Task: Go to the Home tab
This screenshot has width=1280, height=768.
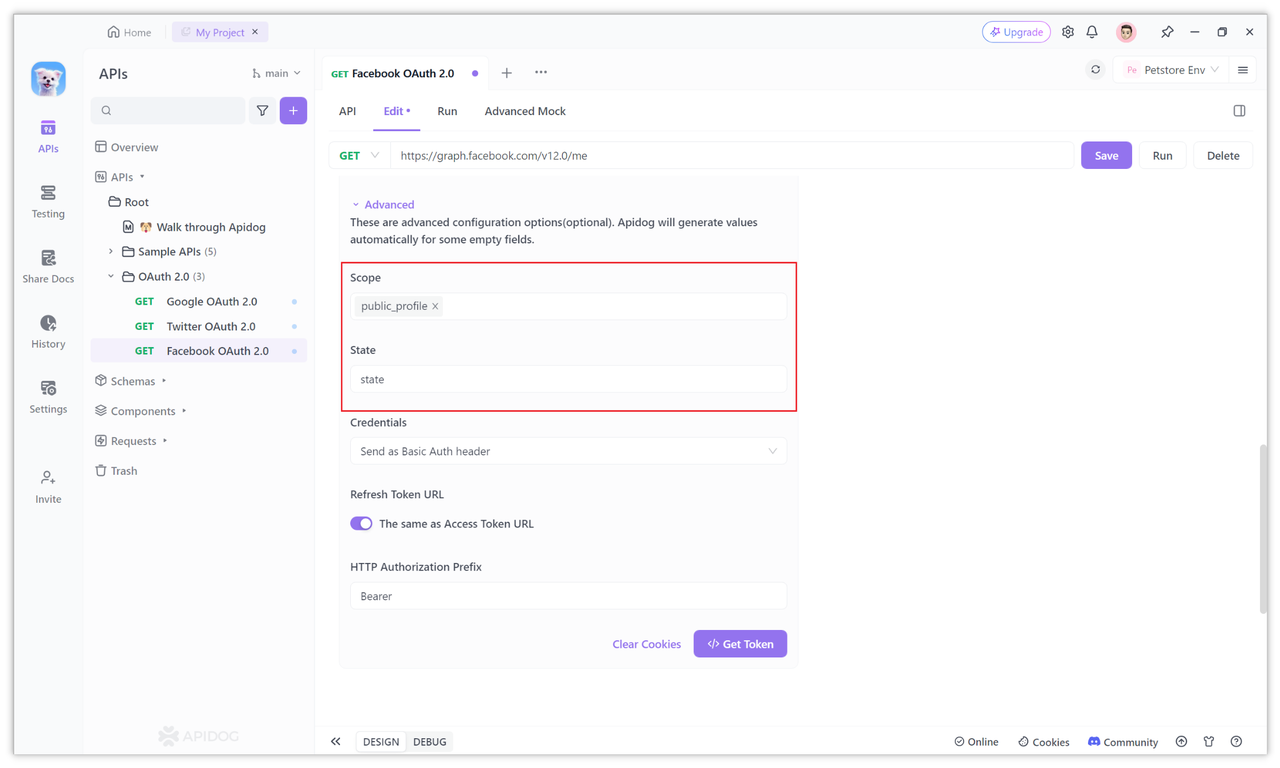Action: 130,32
